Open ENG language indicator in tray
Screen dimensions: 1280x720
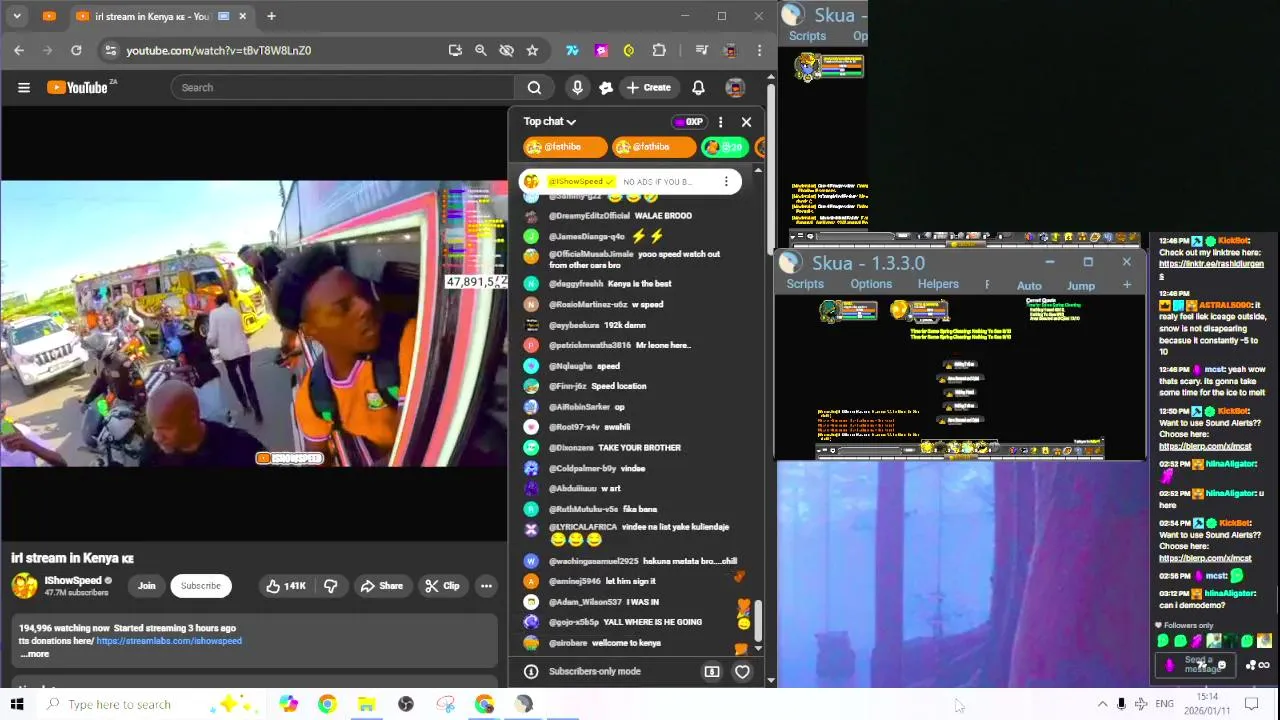pos(1164,704)
